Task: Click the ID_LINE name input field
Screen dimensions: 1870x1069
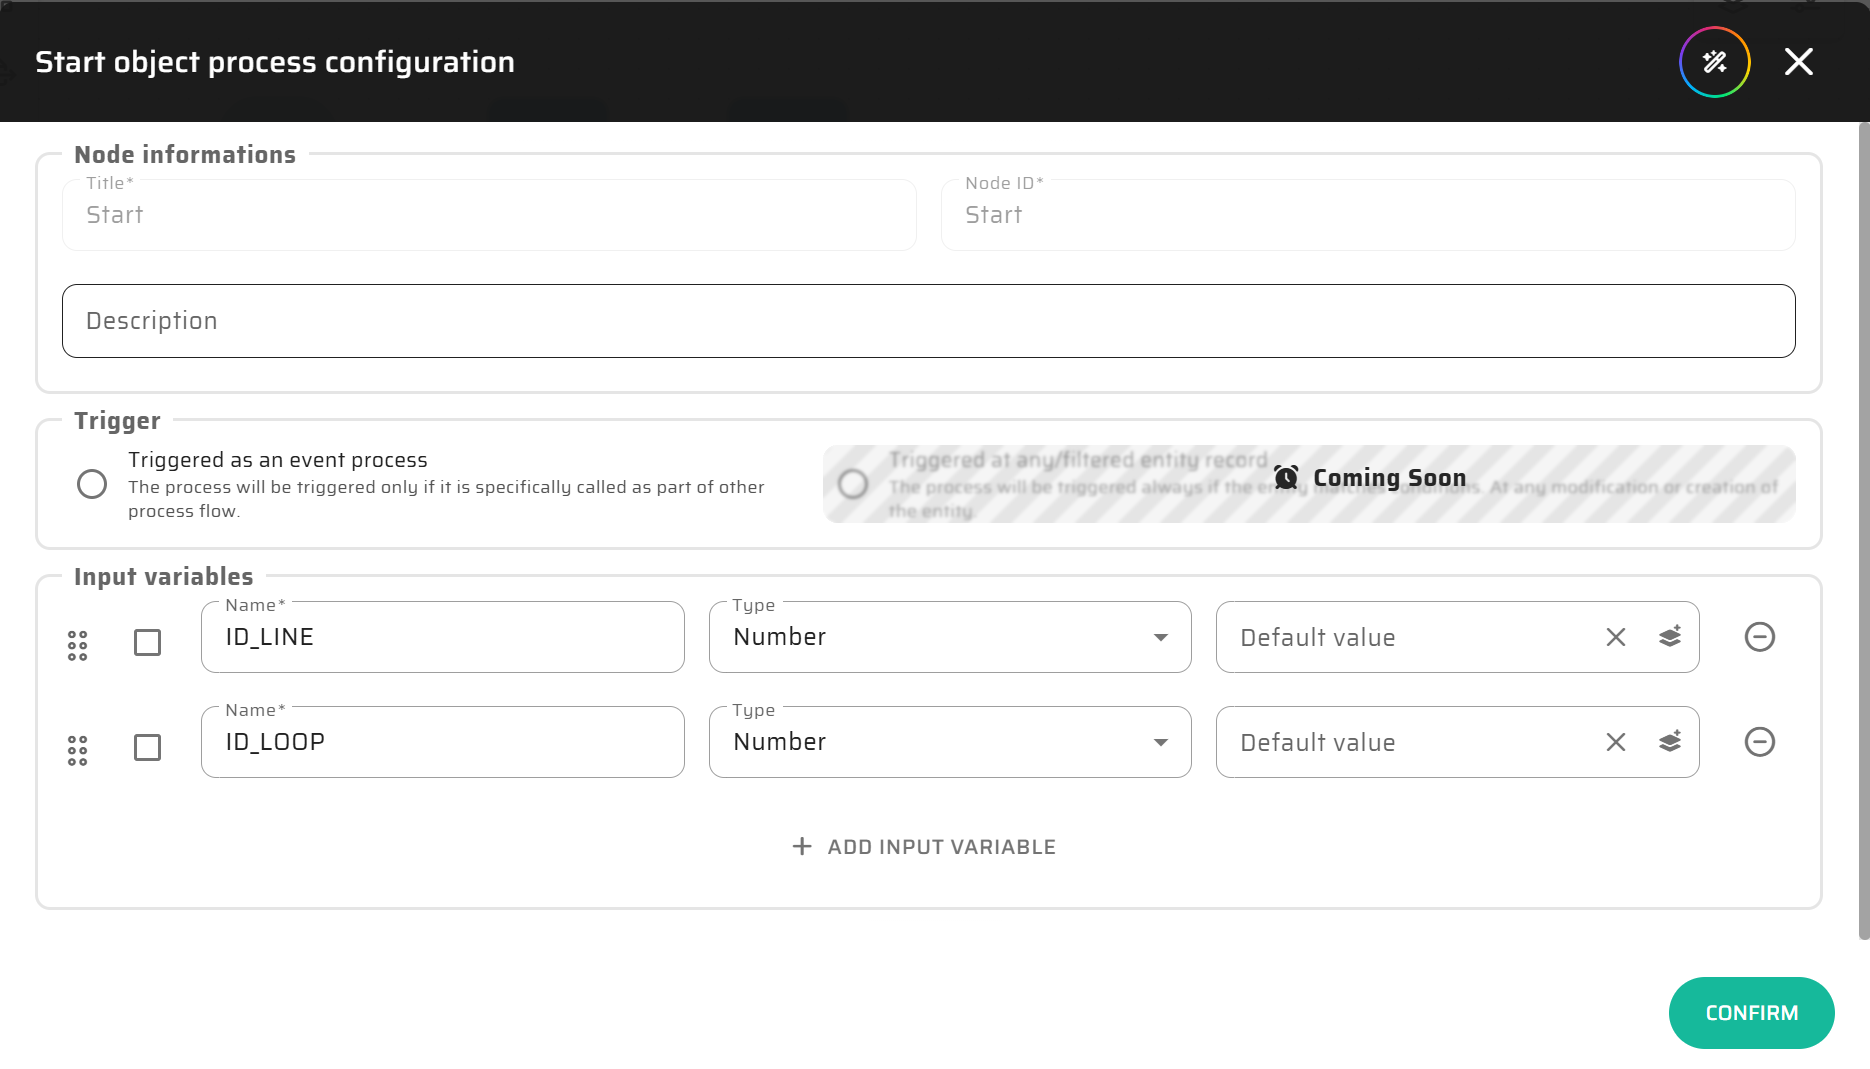Action: point(442,637)
